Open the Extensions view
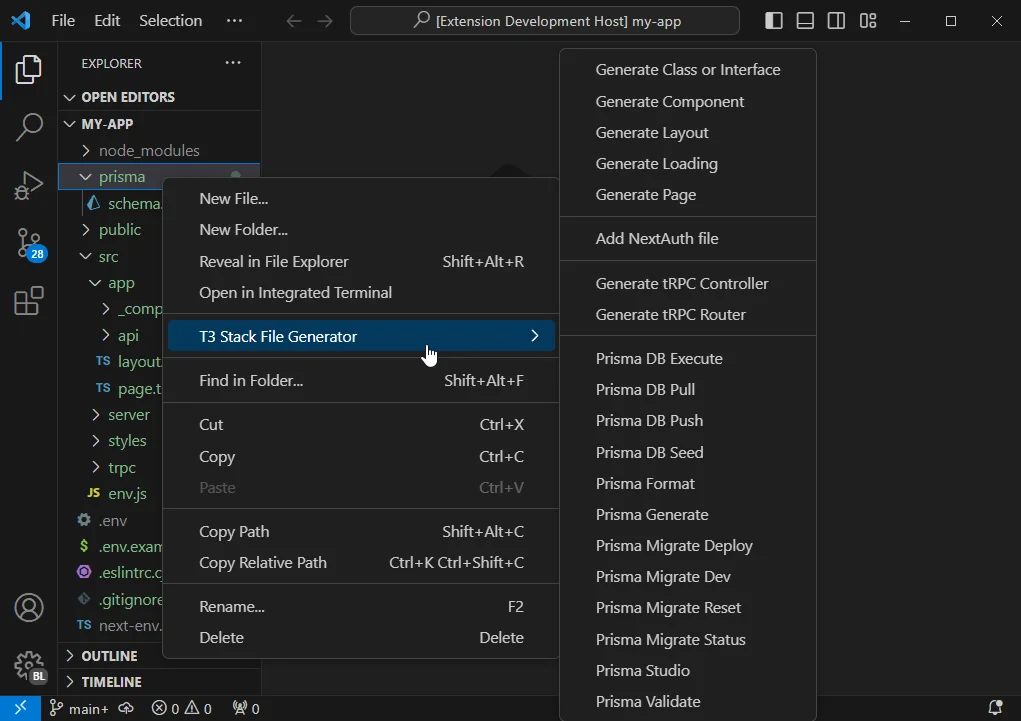 click(x=29, y=302)
